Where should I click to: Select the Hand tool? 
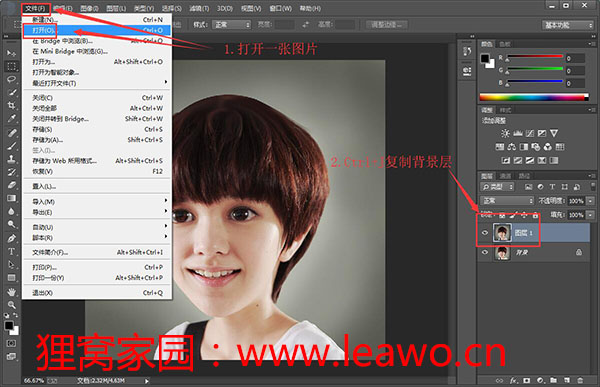click(11, 292)
